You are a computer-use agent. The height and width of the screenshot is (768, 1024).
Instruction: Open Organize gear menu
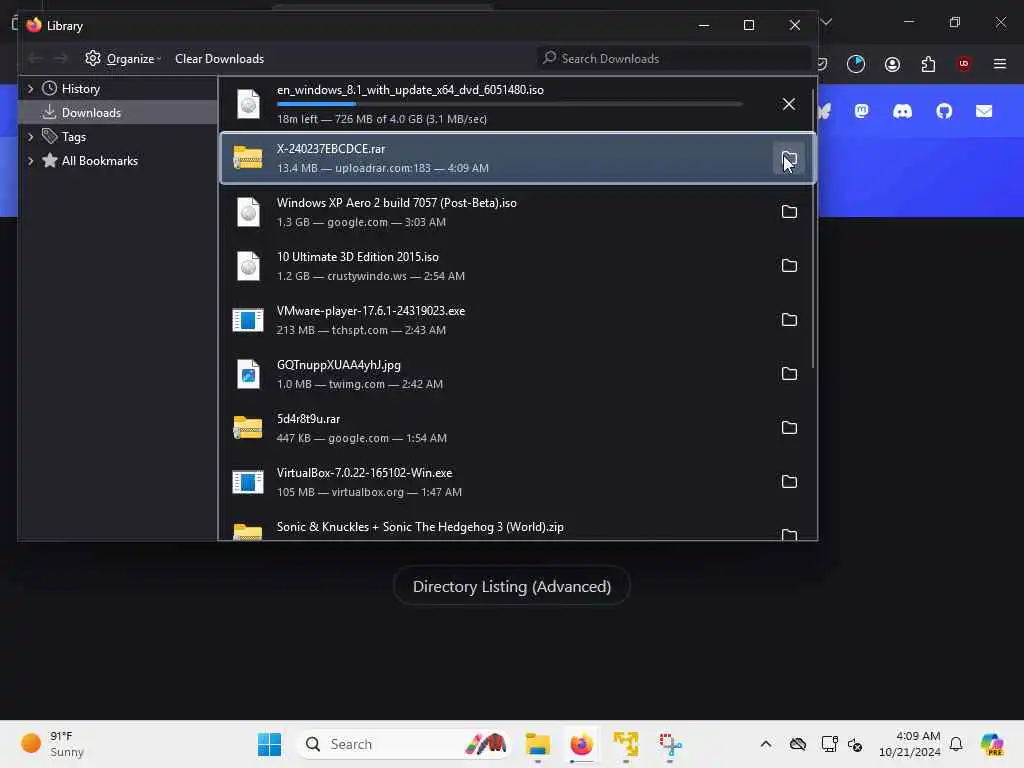pos(123,59)
